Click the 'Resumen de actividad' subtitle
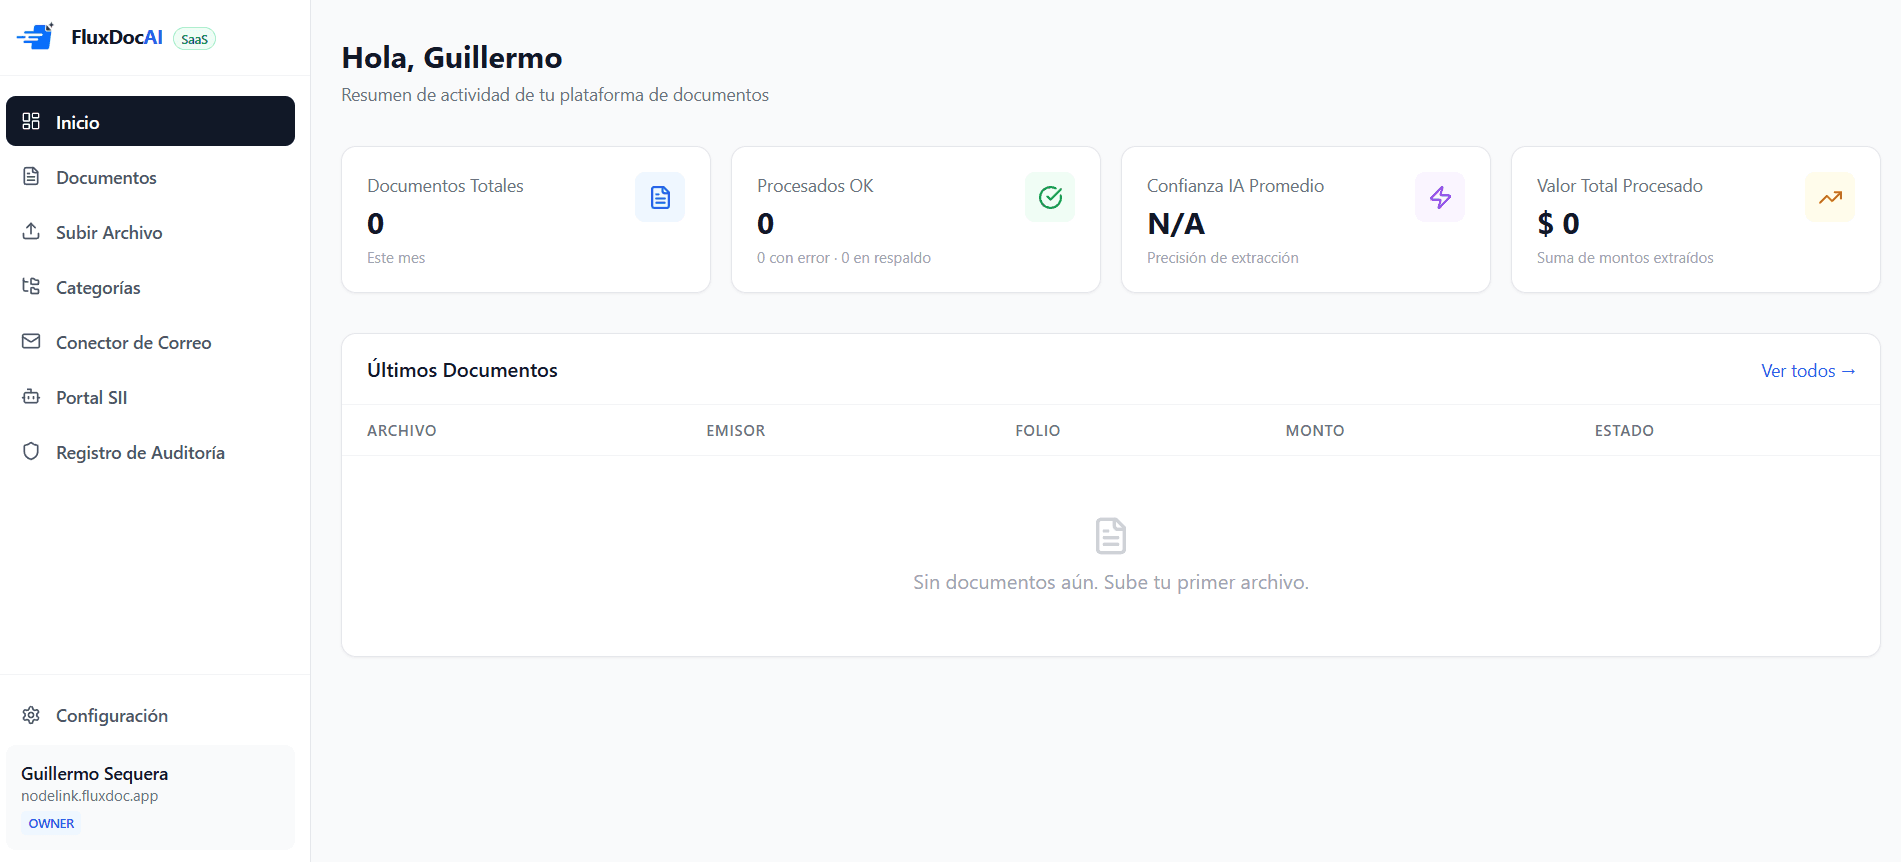The height and width of the screenshot is (862, 1901). coord(555,95)
